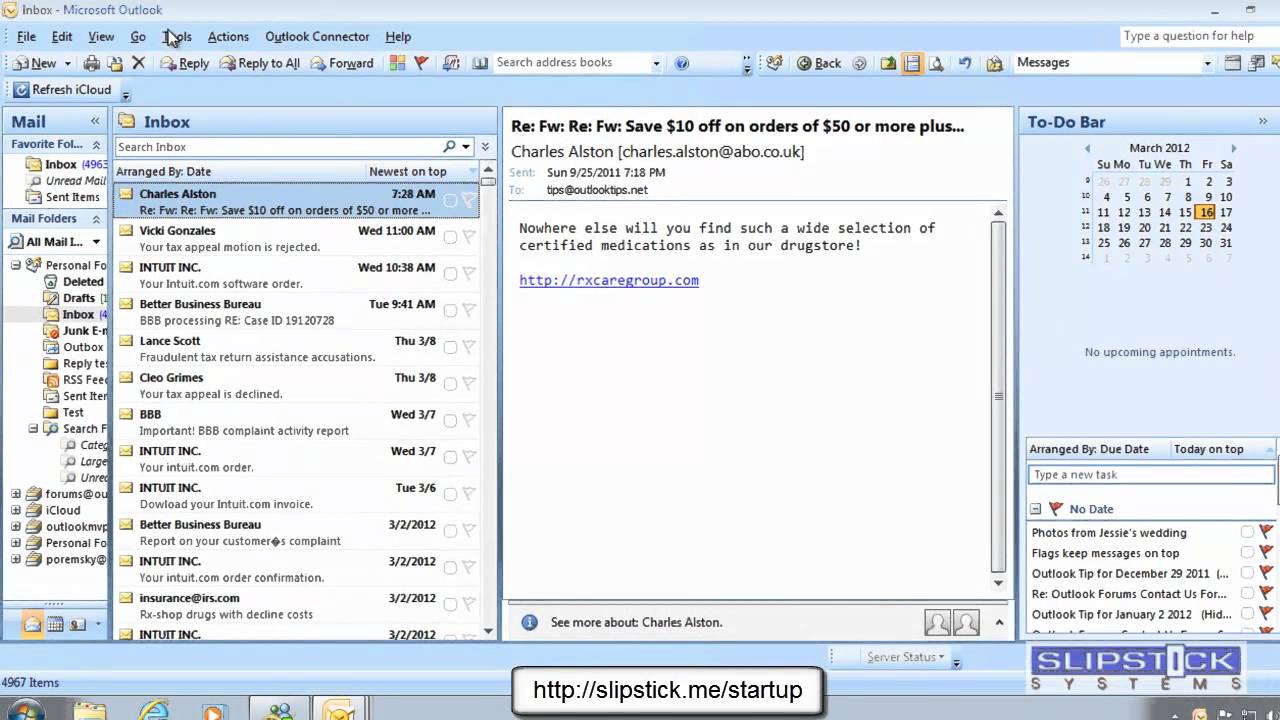Click the blue Help question mark icon

(x=682, y=63)
